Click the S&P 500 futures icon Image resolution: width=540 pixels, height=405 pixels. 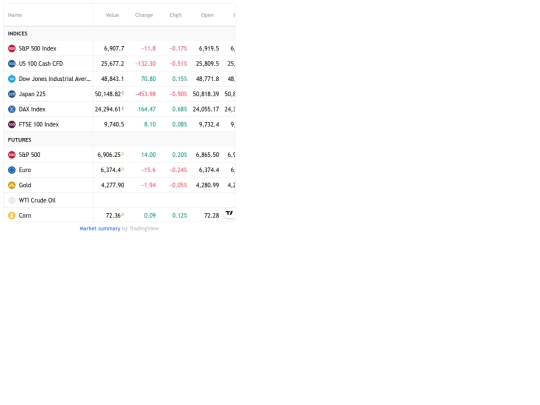click(x=12, y=155)
